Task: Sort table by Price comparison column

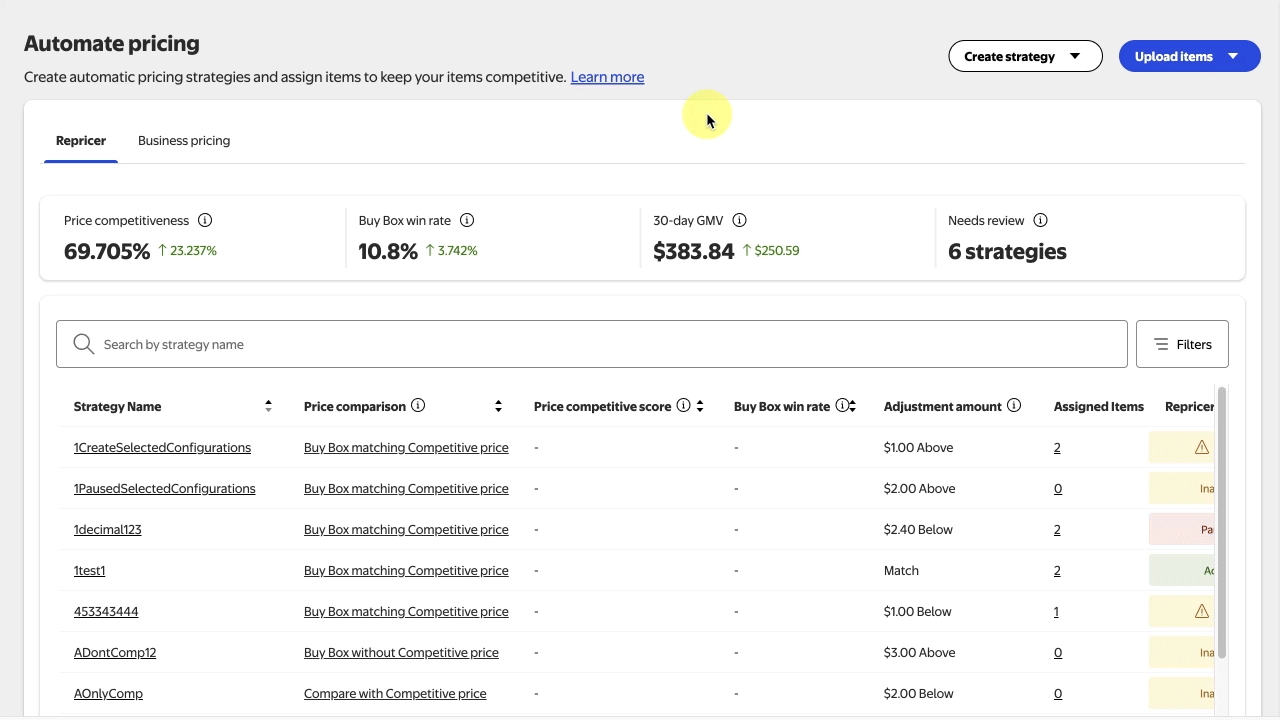Action: pyautogui.click(x=498, y=406)
